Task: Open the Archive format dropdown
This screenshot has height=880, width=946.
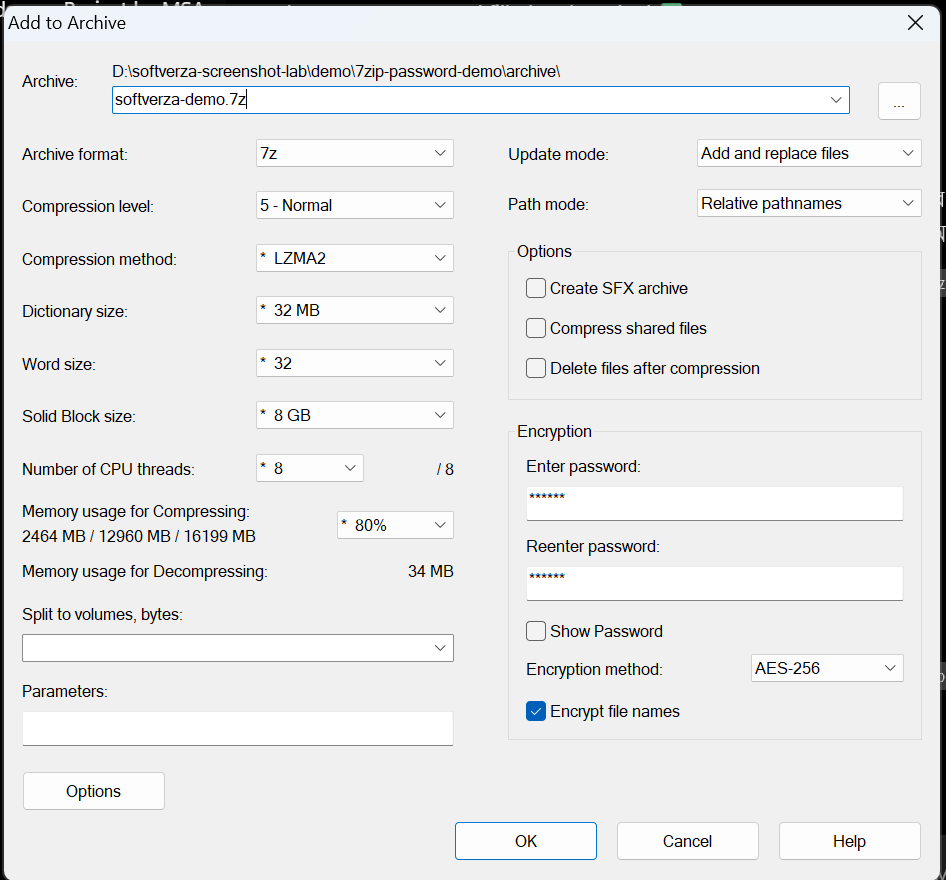Action: pos(355,153)
